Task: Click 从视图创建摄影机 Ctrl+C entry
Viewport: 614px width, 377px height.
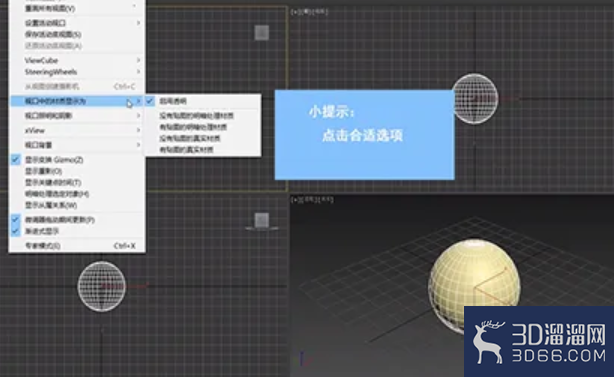Action: [x=77, y=86]
